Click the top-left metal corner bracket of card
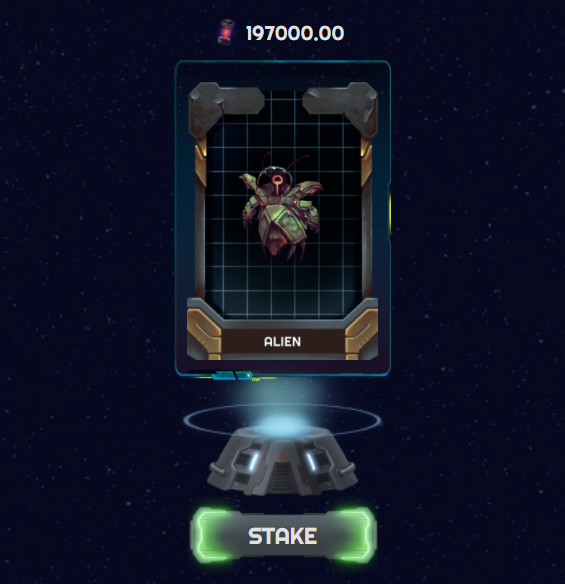 coord(223,104)
